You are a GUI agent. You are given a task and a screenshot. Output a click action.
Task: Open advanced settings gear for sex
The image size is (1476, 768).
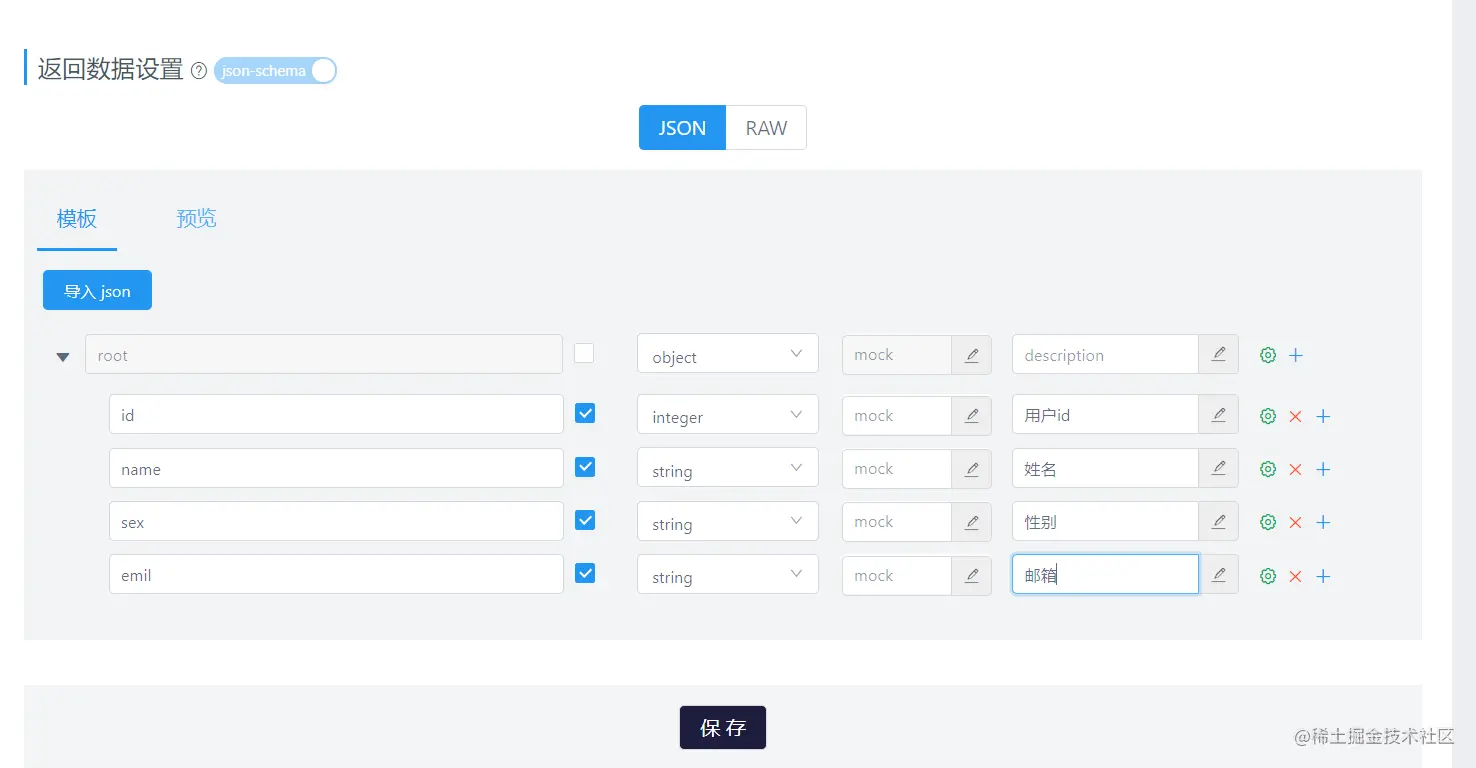pos(1268,522)
